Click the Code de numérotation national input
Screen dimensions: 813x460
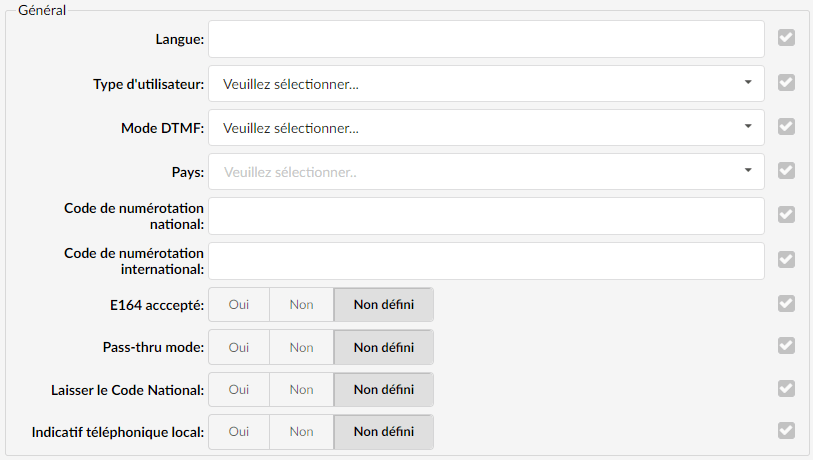(x=486, y=216)
